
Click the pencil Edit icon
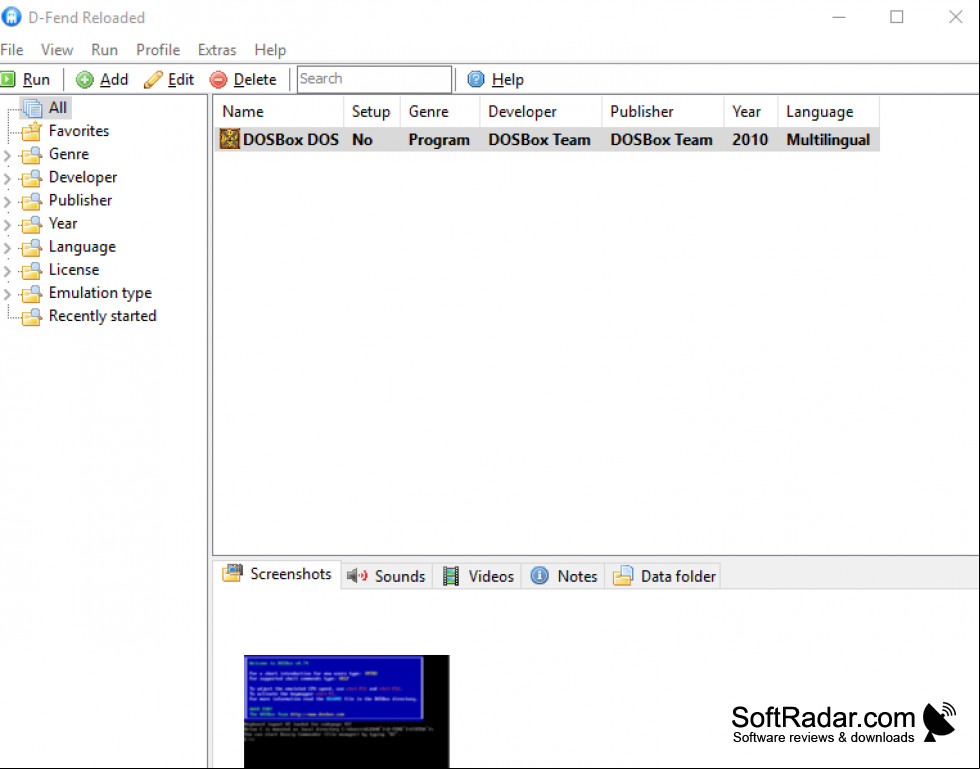(x=153, y=79)
